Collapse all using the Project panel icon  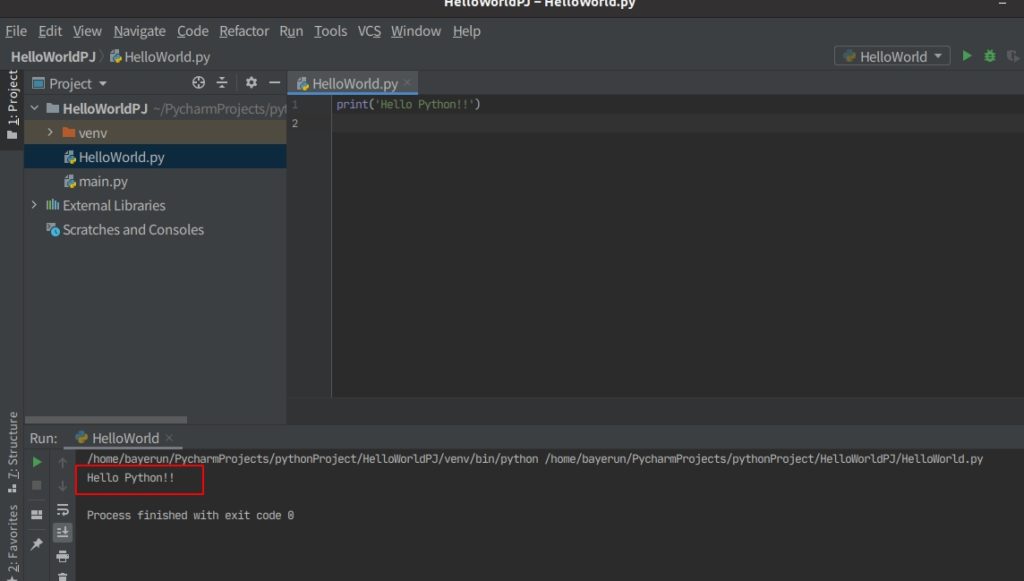[x=222, y=83]
